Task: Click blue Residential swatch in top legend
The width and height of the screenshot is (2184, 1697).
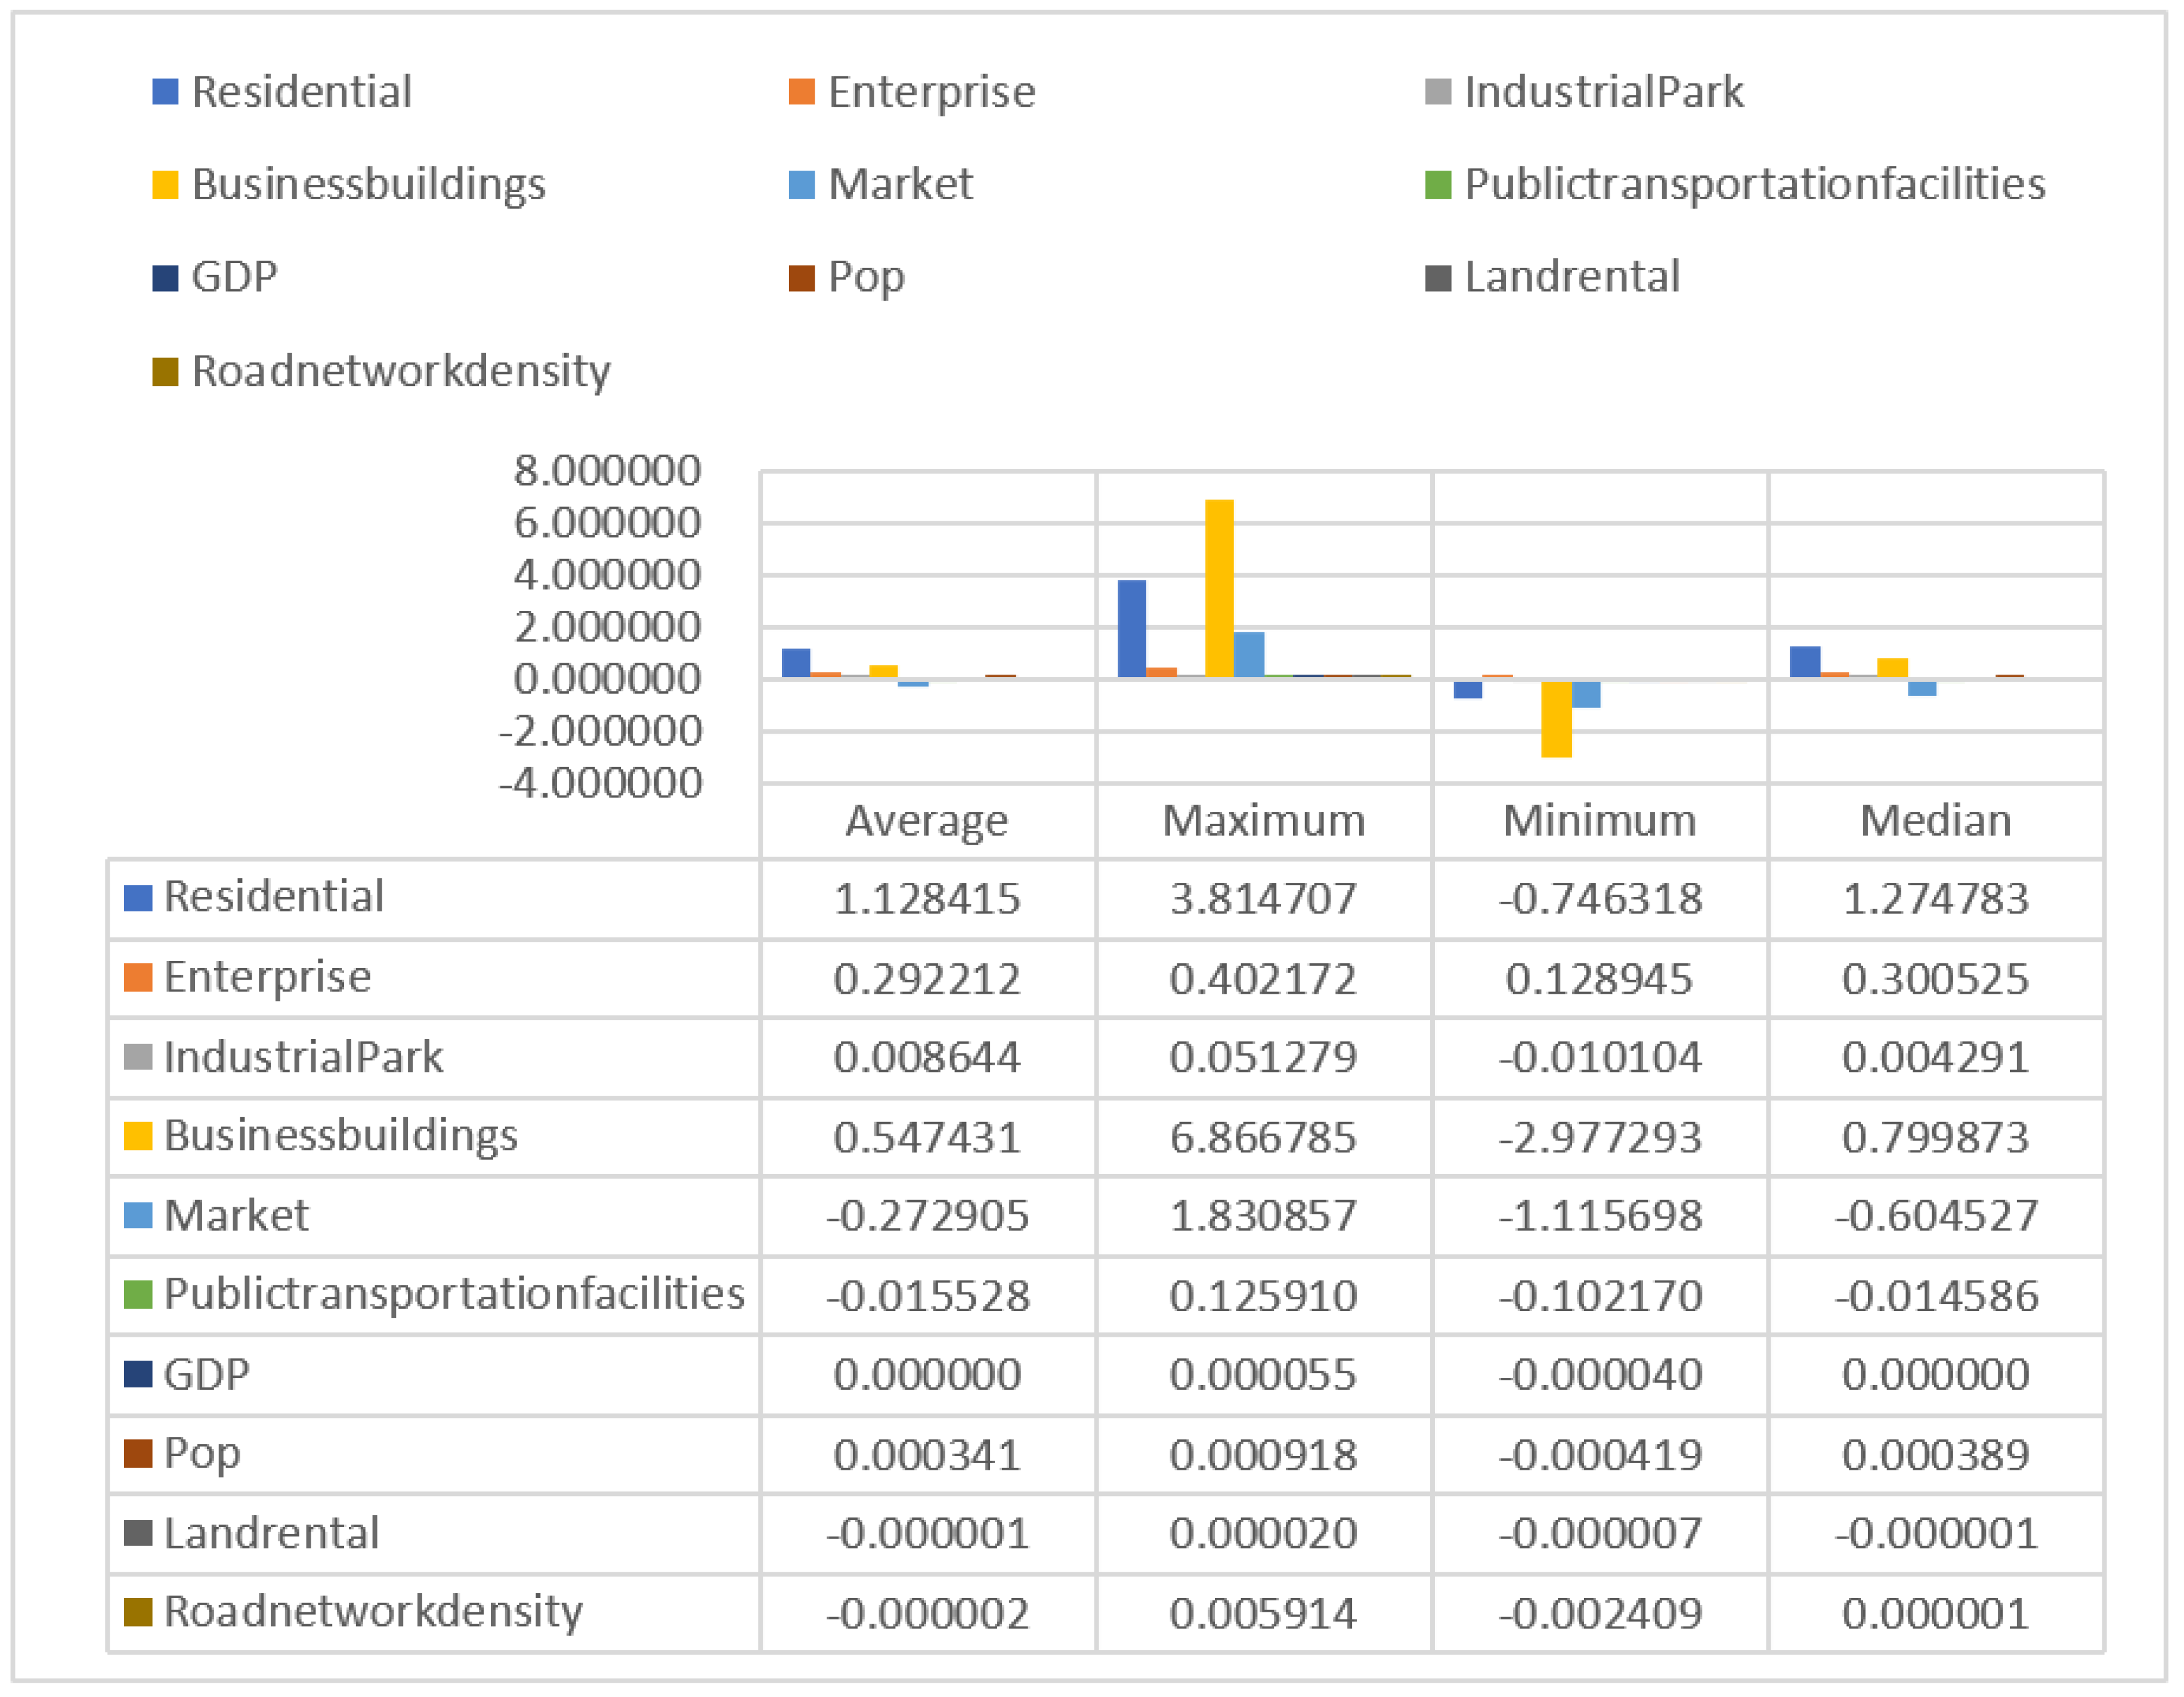Action: click(165, 92)
